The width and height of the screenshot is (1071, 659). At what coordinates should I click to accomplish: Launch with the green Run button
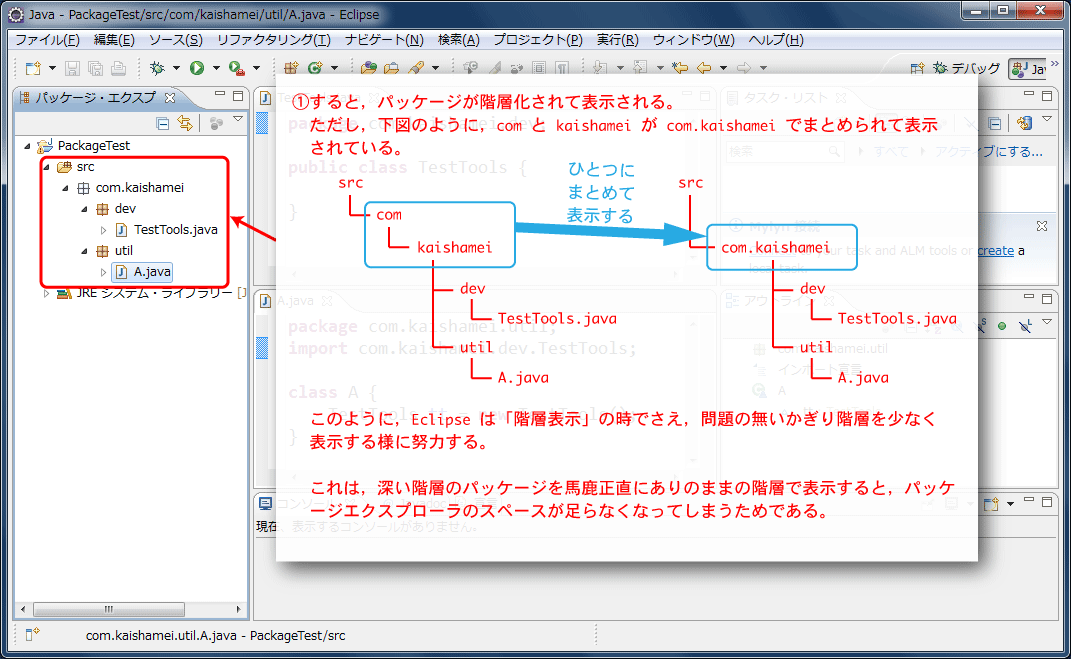(x=197, y=68)
